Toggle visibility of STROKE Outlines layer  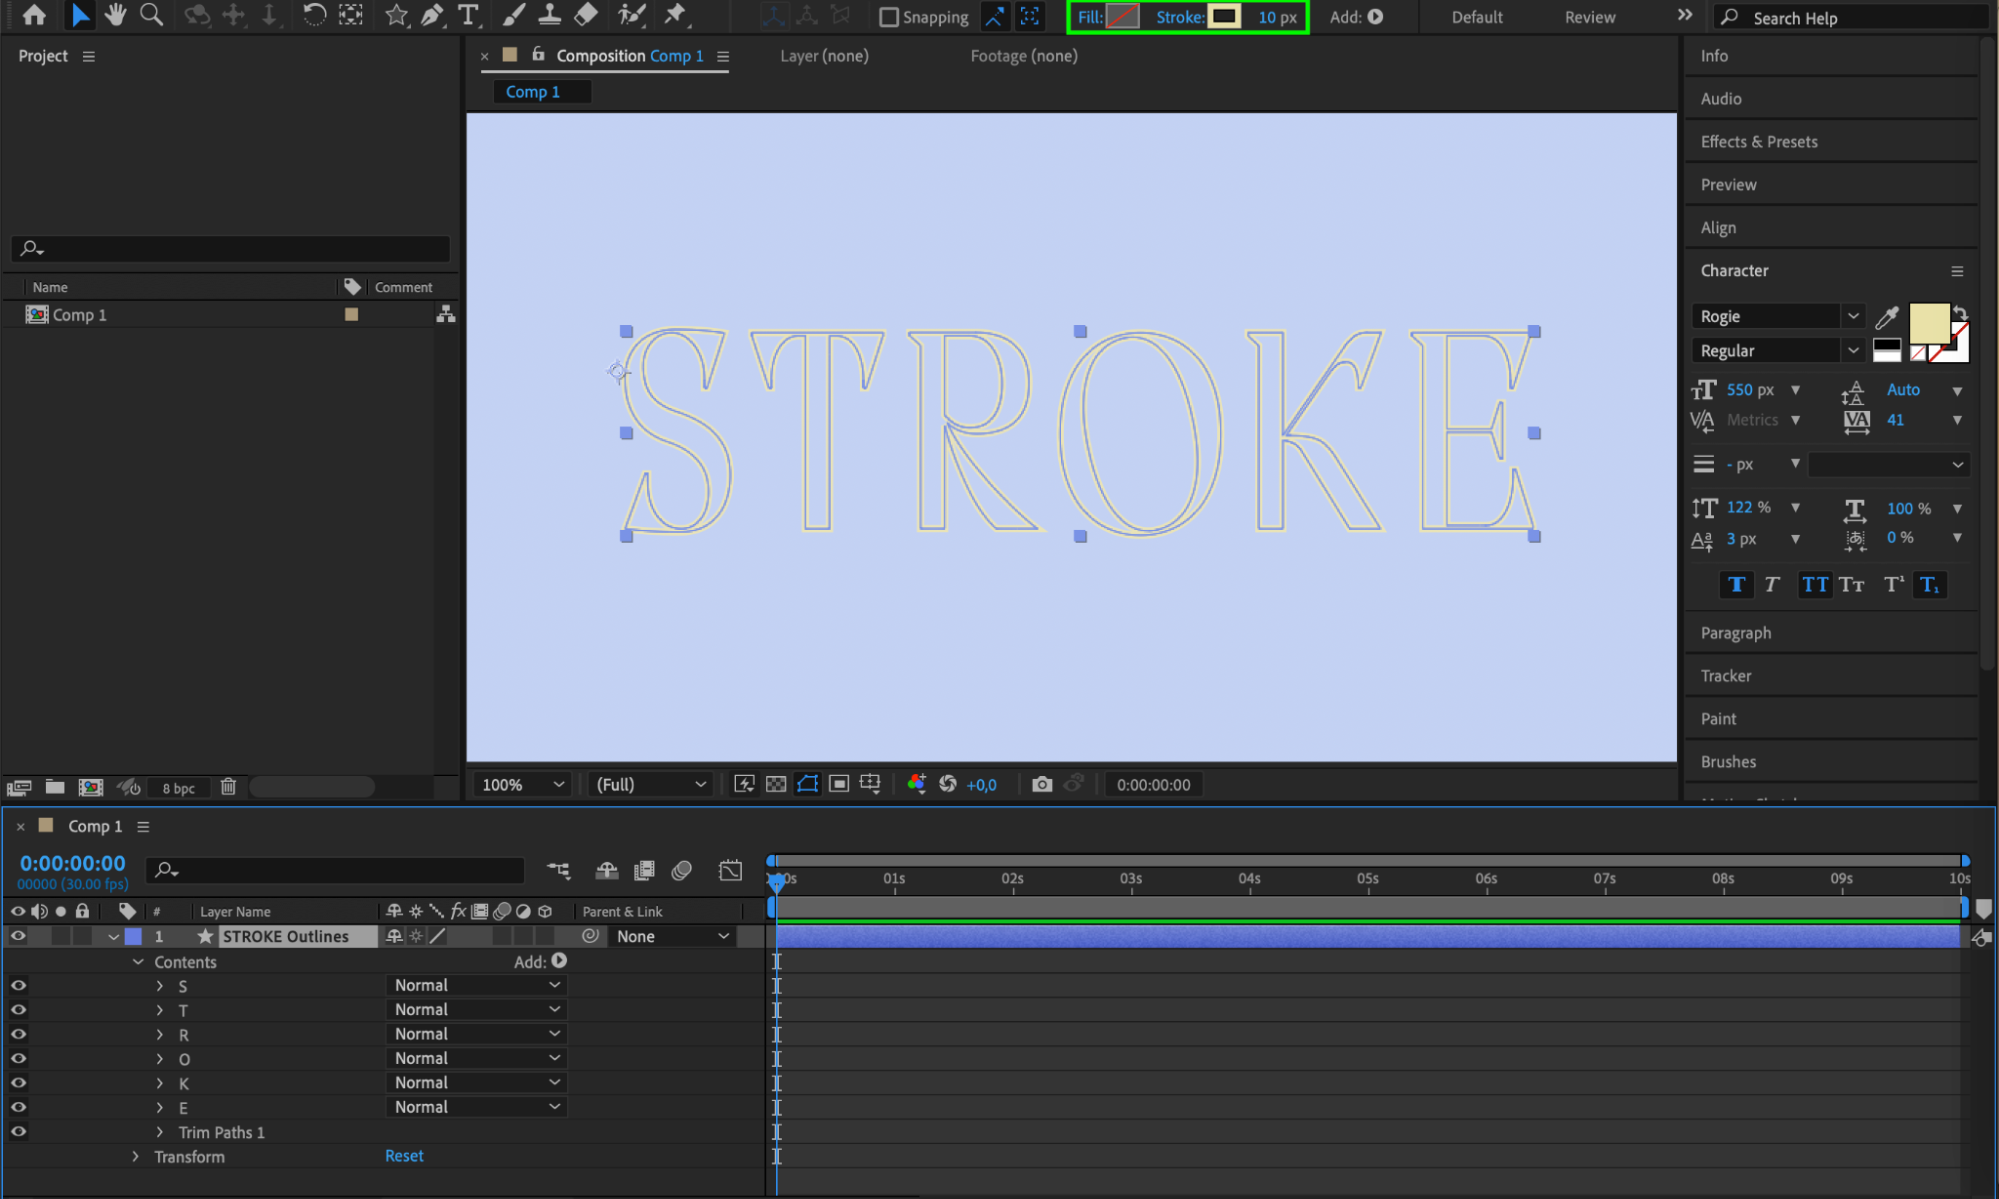[x=18, y=936]
